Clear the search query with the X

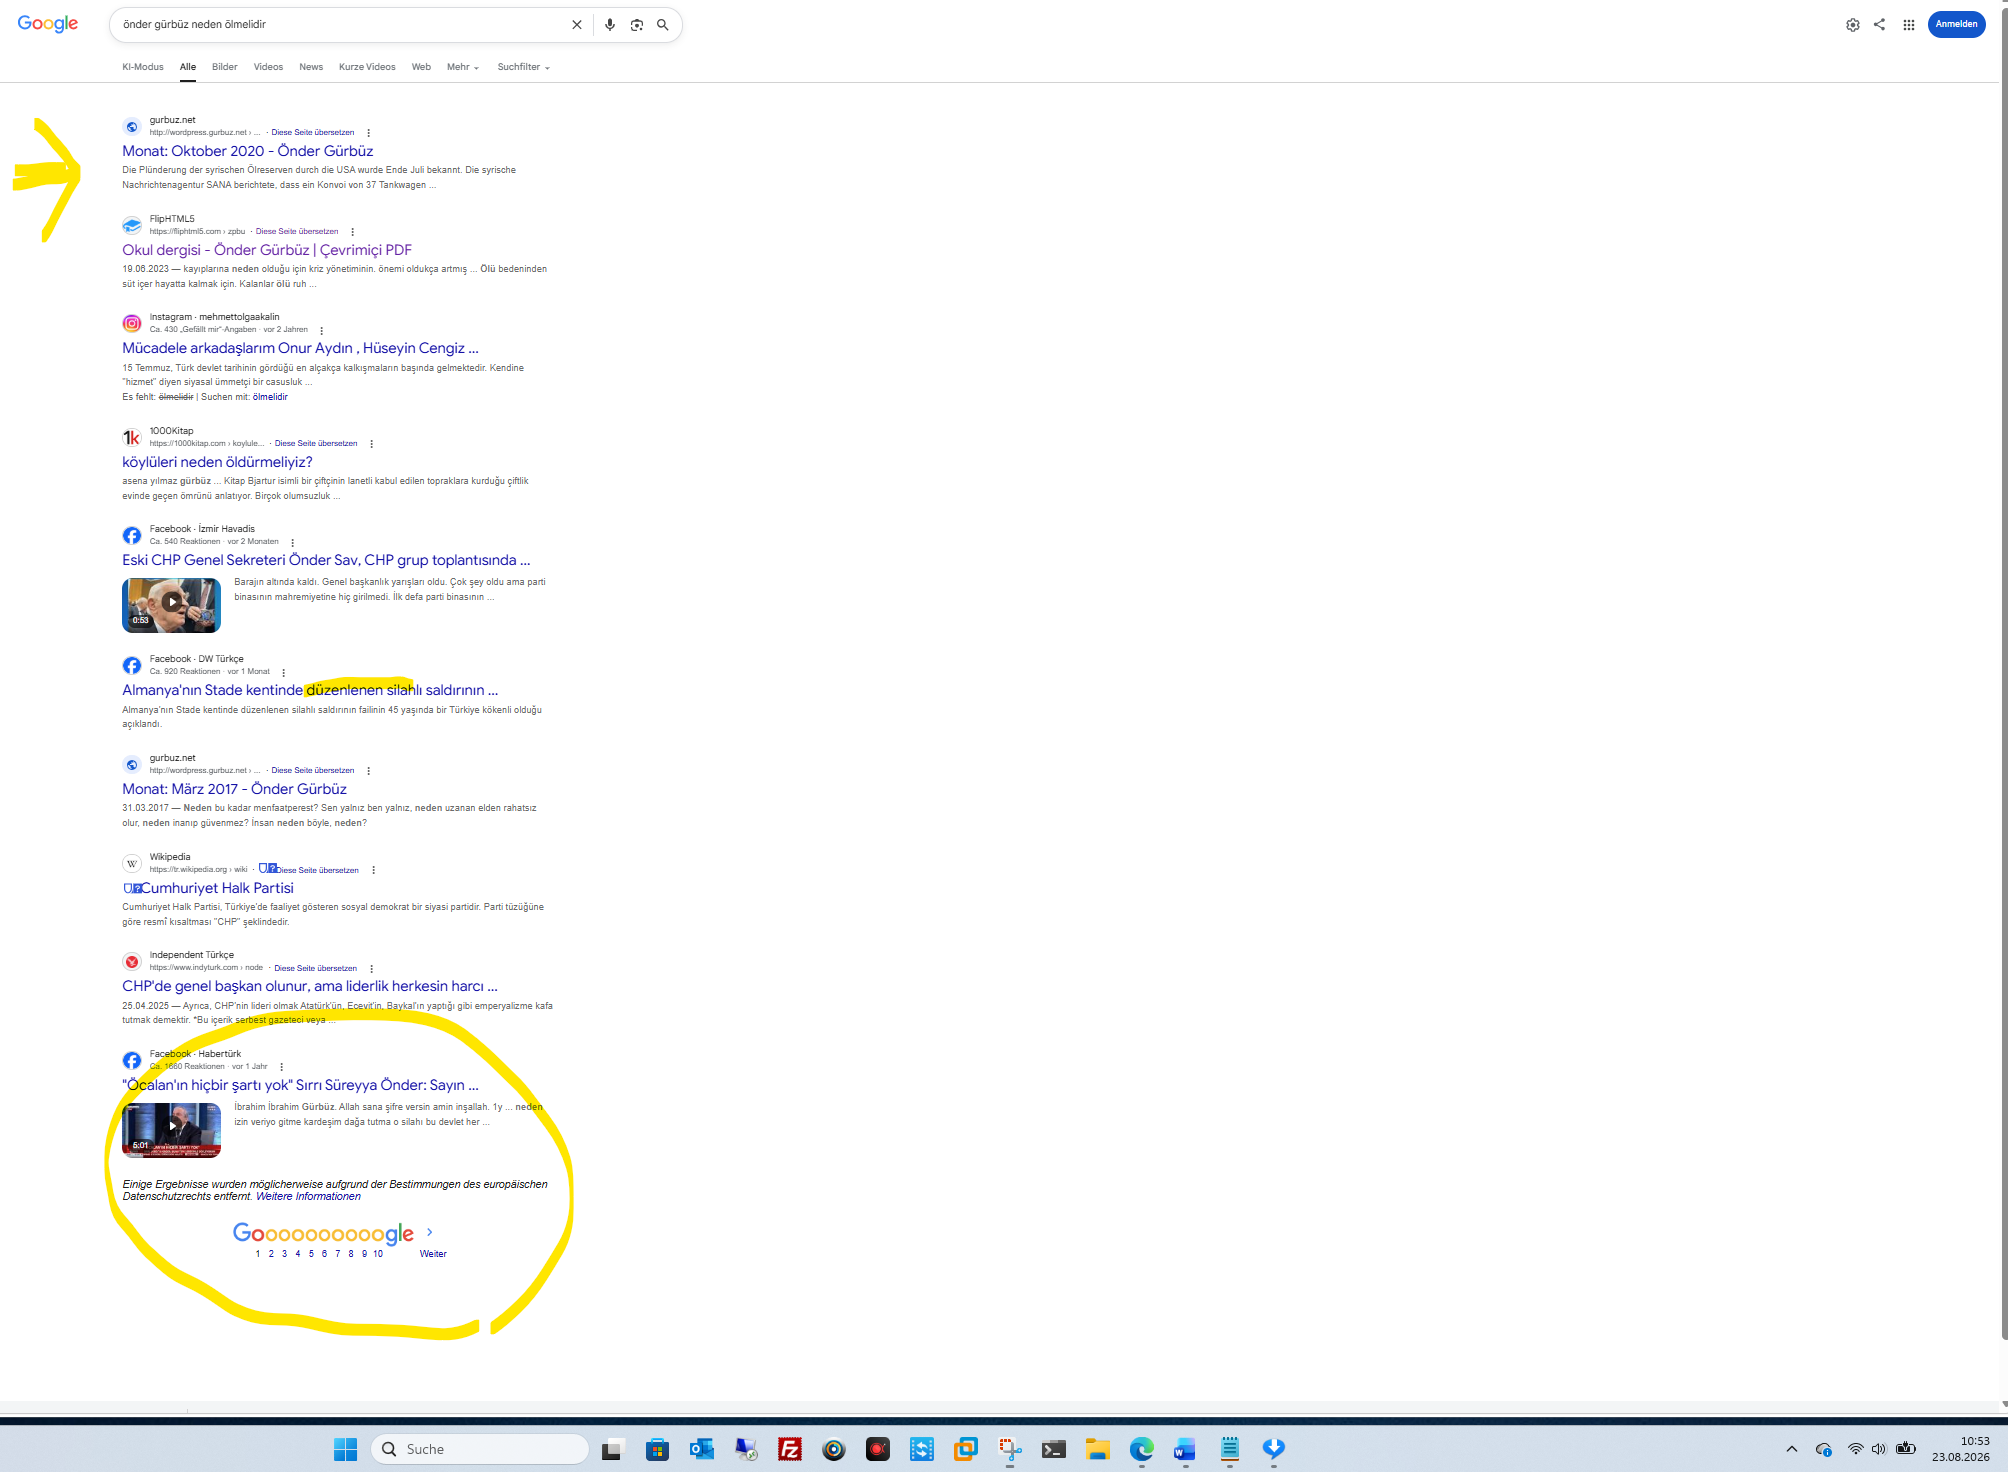point(577,25)
